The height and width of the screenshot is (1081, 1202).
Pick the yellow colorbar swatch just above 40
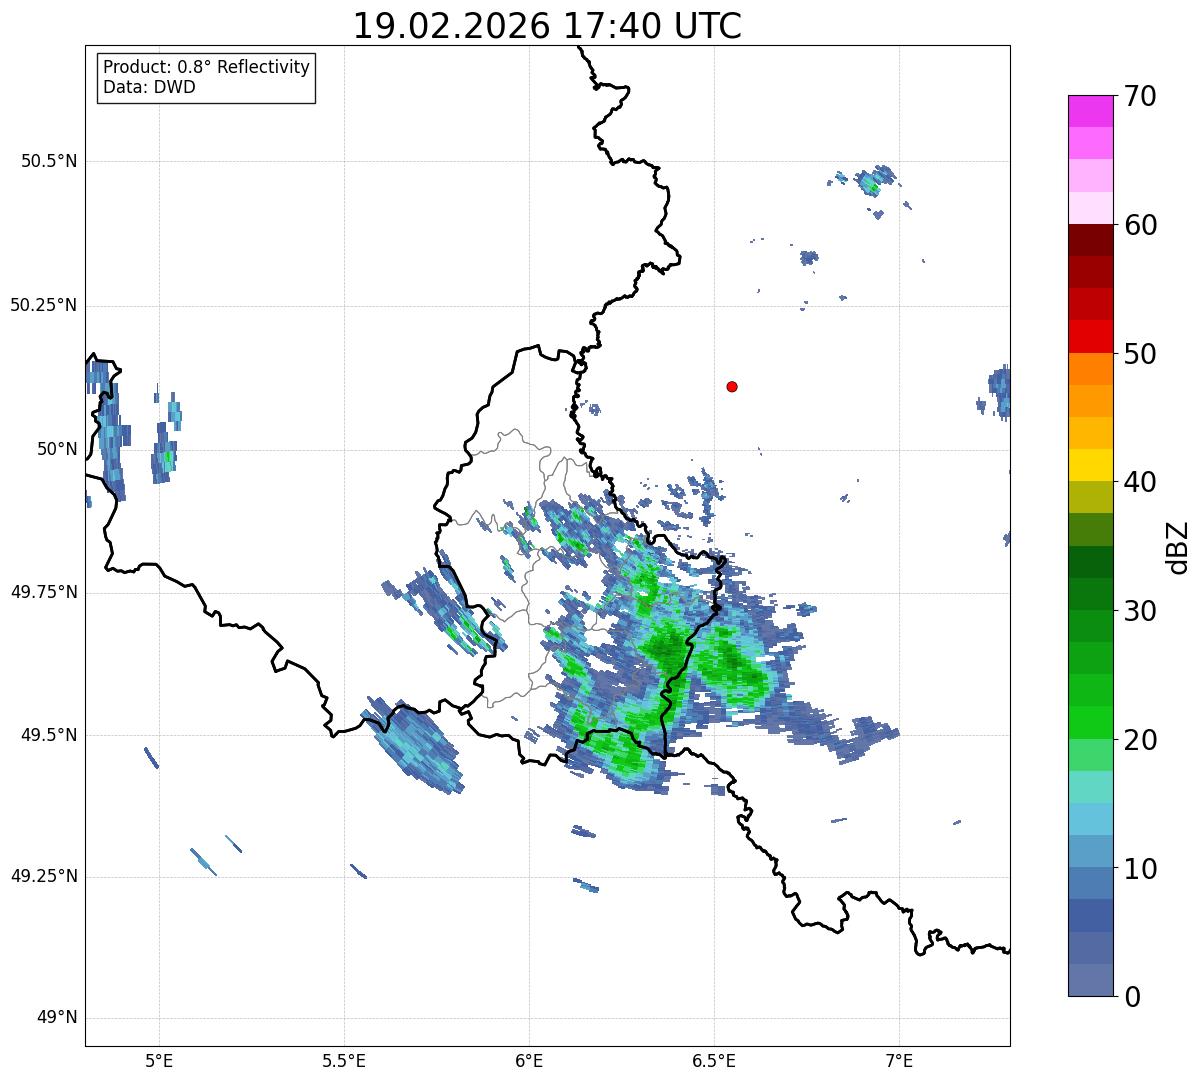[x=1090, y=465]
